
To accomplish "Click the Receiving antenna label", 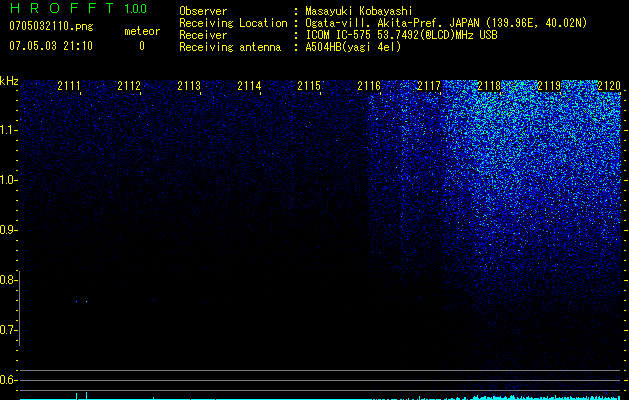I will coord(230,47).
